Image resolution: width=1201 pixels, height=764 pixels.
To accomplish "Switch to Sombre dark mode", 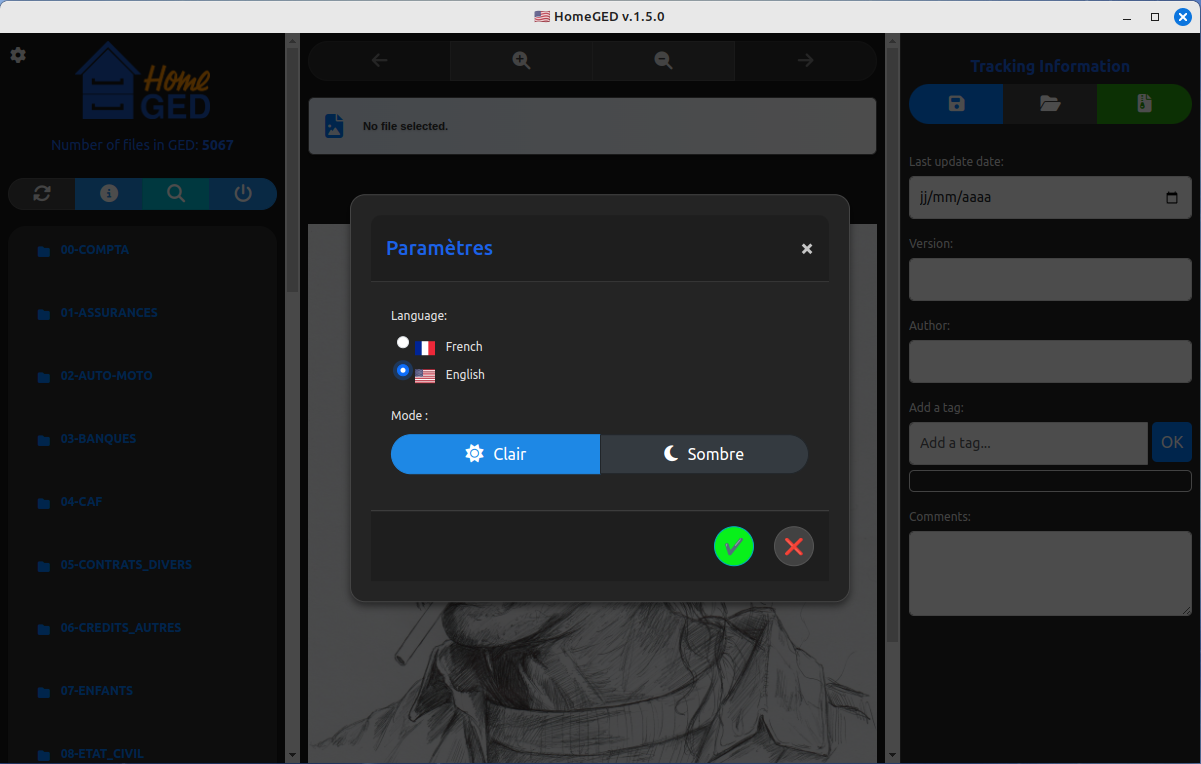I will click(704, 454).
